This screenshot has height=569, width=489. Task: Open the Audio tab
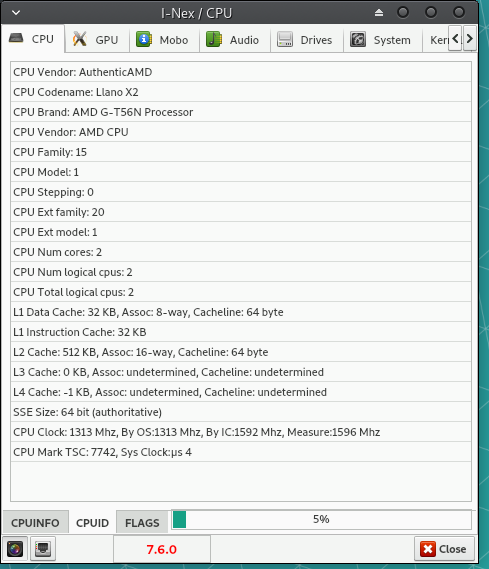point(235,39)
